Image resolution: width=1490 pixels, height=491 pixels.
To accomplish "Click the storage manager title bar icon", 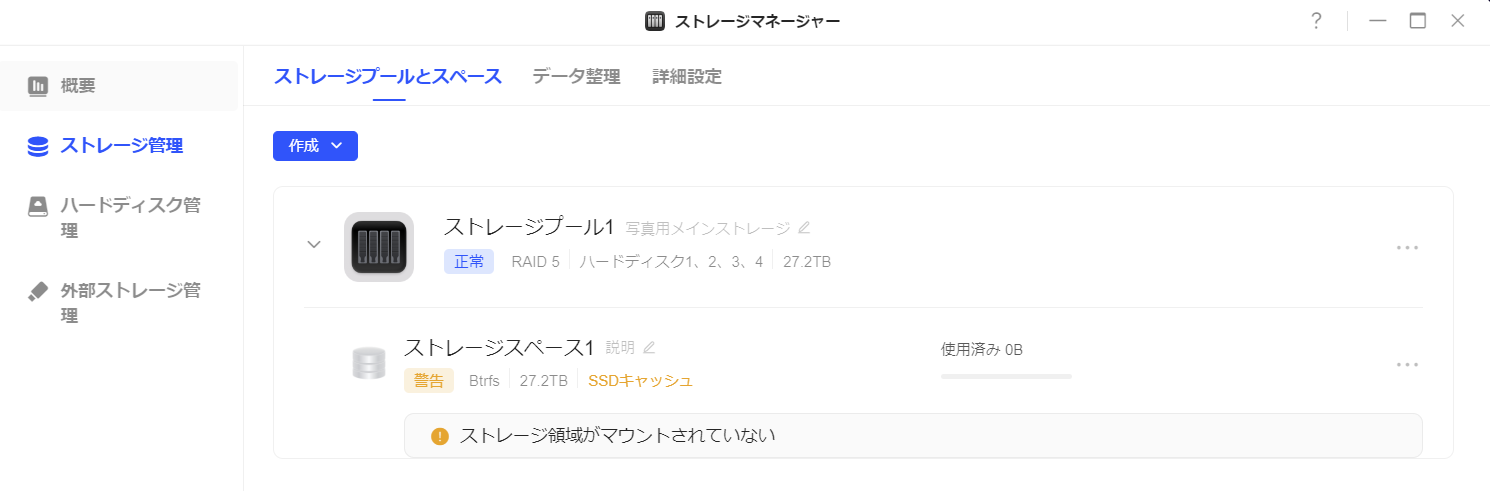I will click(x=655, y=21).
